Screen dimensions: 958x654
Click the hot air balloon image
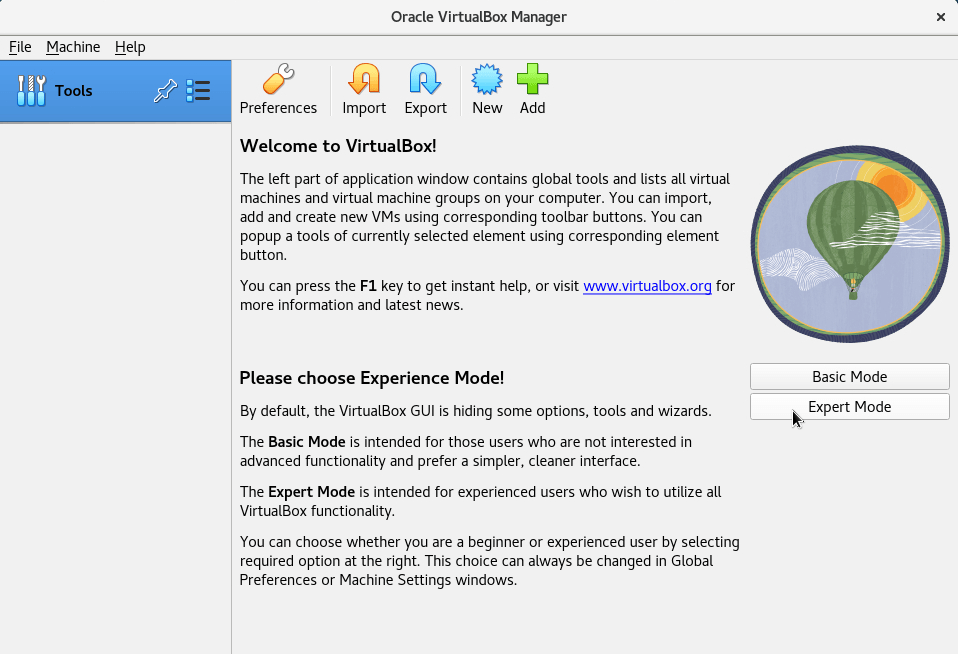tap(850, 244)
